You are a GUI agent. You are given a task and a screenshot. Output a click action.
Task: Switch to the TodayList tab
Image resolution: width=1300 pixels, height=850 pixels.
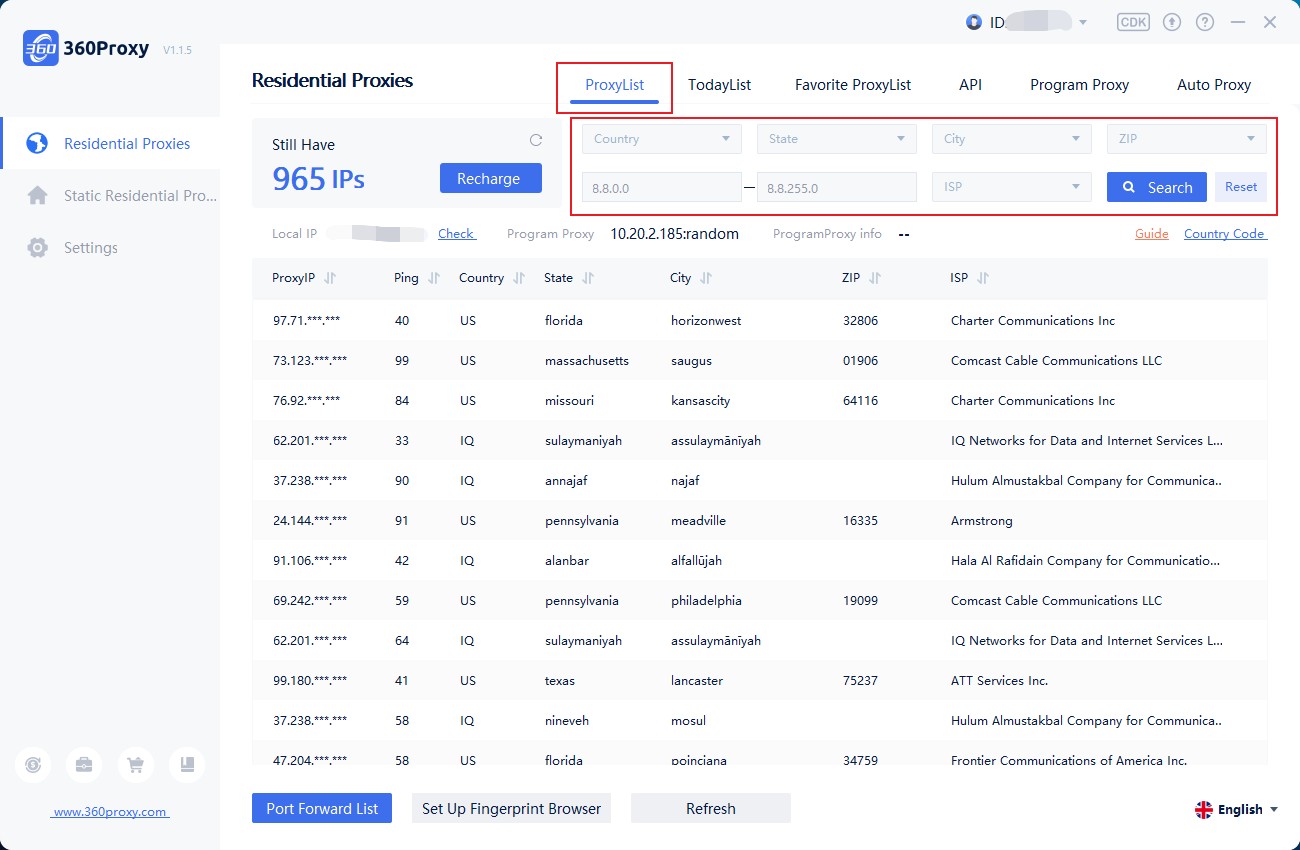[x=719, y=85]
